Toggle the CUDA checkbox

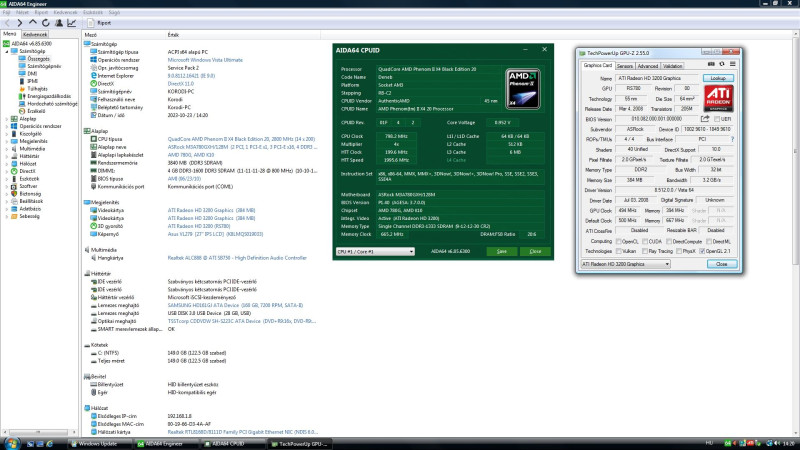coord(645,241)
